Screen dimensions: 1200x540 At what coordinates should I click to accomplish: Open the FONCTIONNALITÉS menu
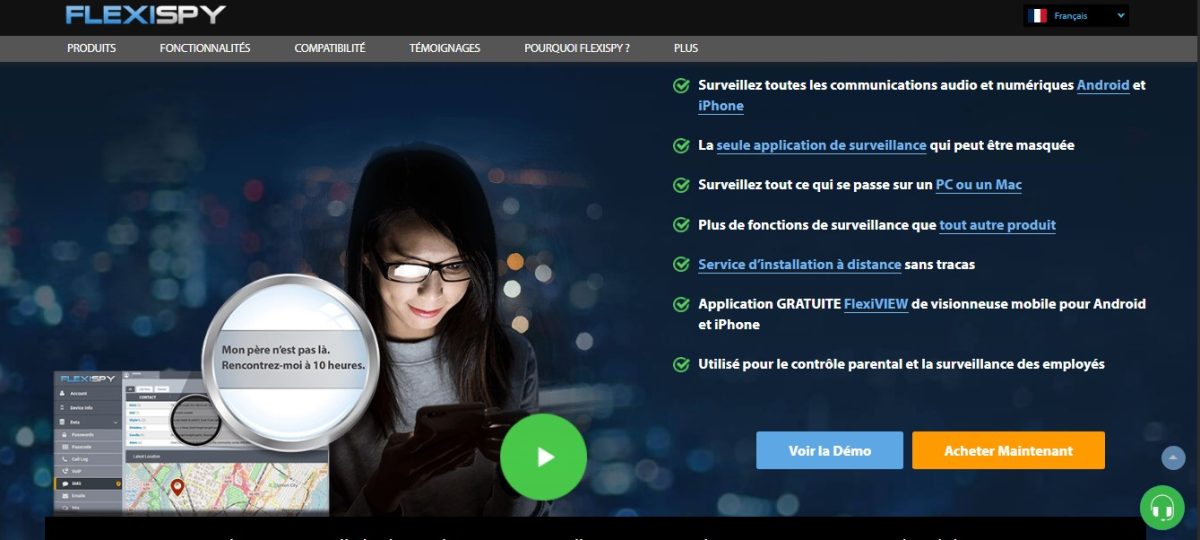point(205,48)
